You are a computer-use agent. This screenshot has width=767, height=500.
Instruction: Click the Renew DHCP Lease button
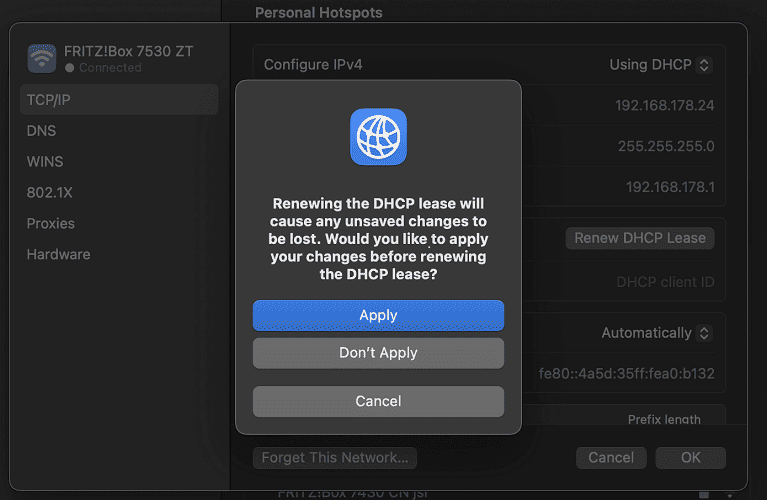[x=640, y=238]
